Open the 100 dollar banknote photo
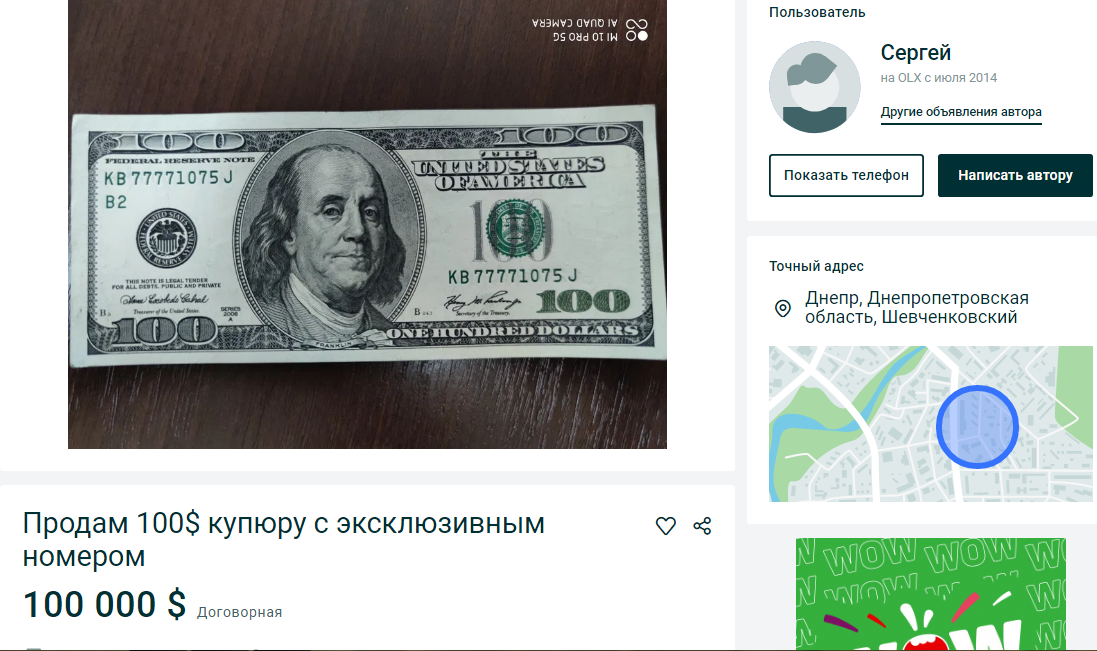Image resolution: width=1097 pixels, height=651 pixels. click(367, 224)
